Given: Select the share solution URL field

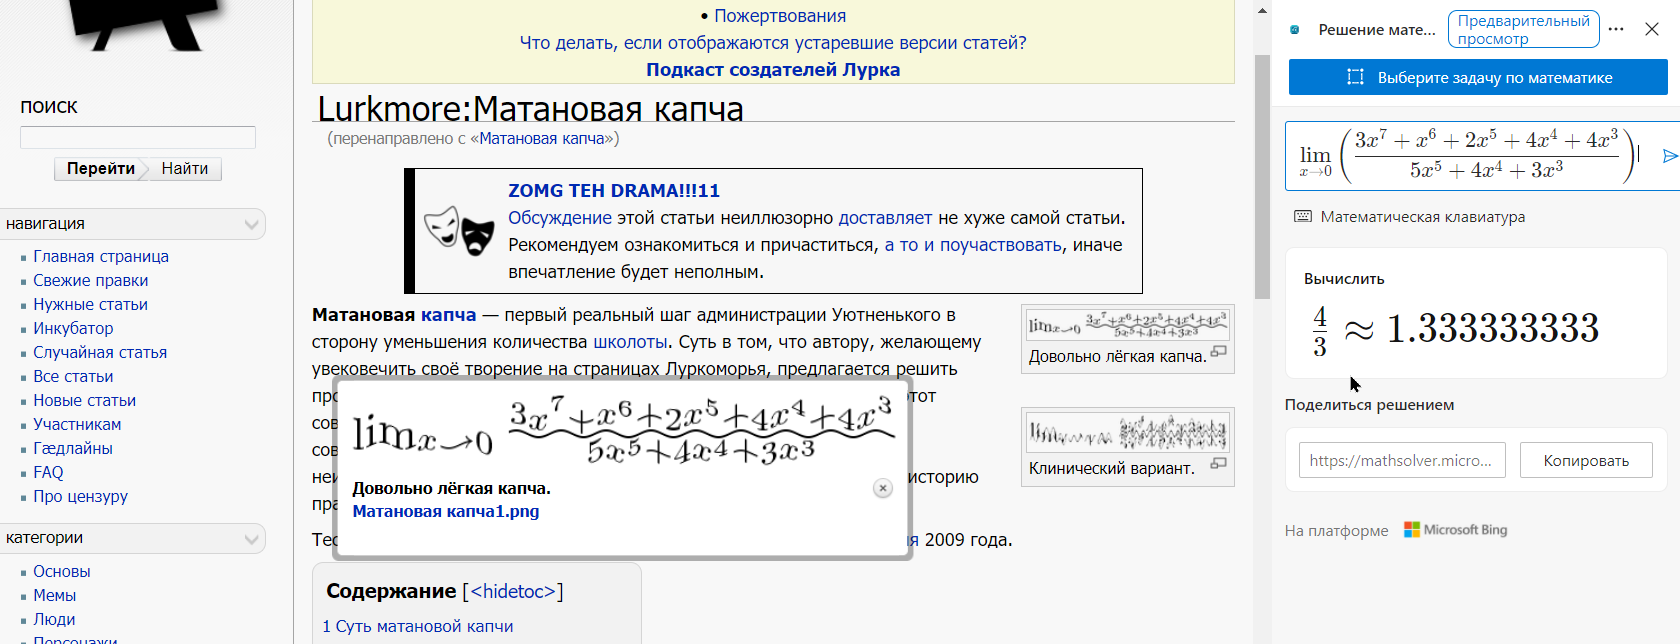Looking at the screenshot, I should [x=1402, y=460].
